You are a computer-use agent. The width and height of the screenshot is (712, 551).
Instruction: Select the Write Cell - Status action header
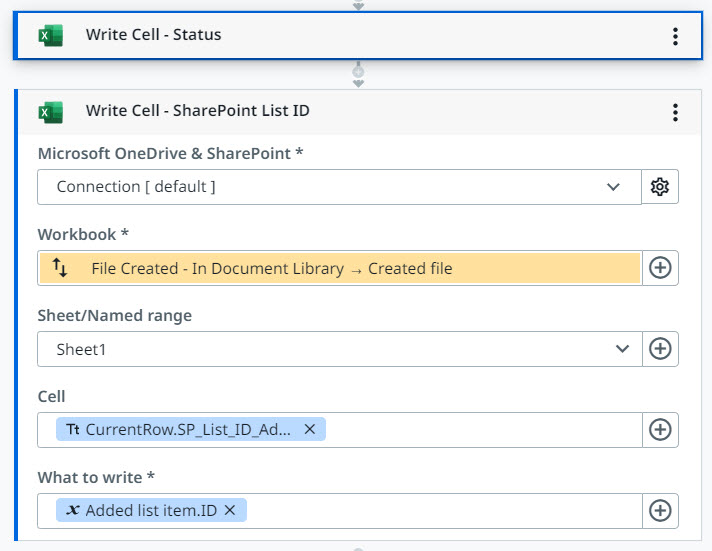[300, 36]
